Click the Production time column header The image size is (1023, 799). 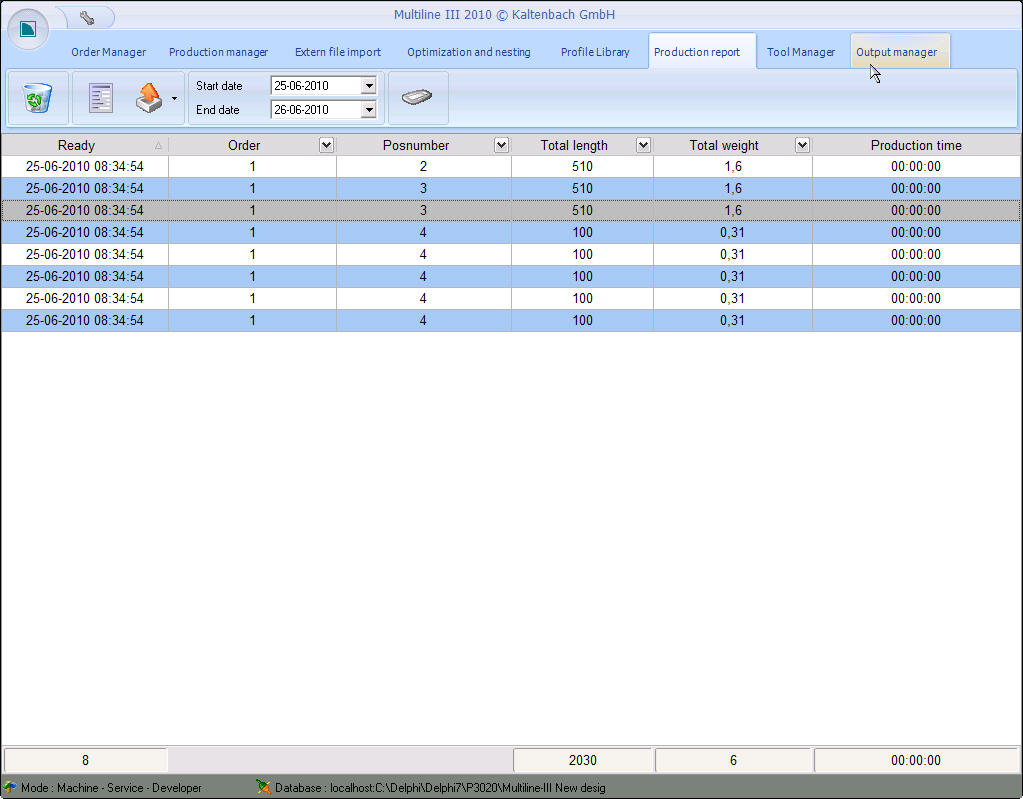point(916,145)
